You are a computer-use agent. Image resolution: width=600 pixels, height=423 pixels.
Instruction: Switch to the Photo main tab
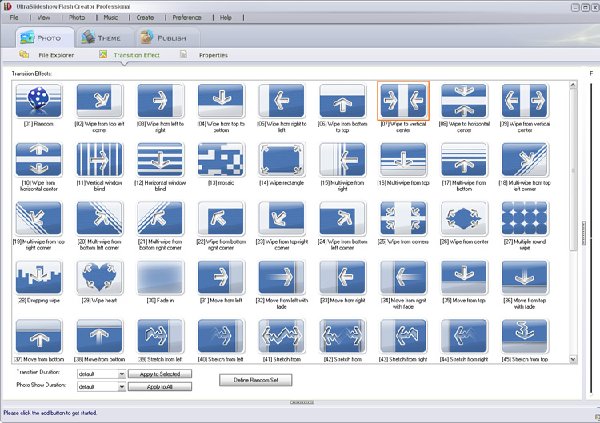pos(45,38)
